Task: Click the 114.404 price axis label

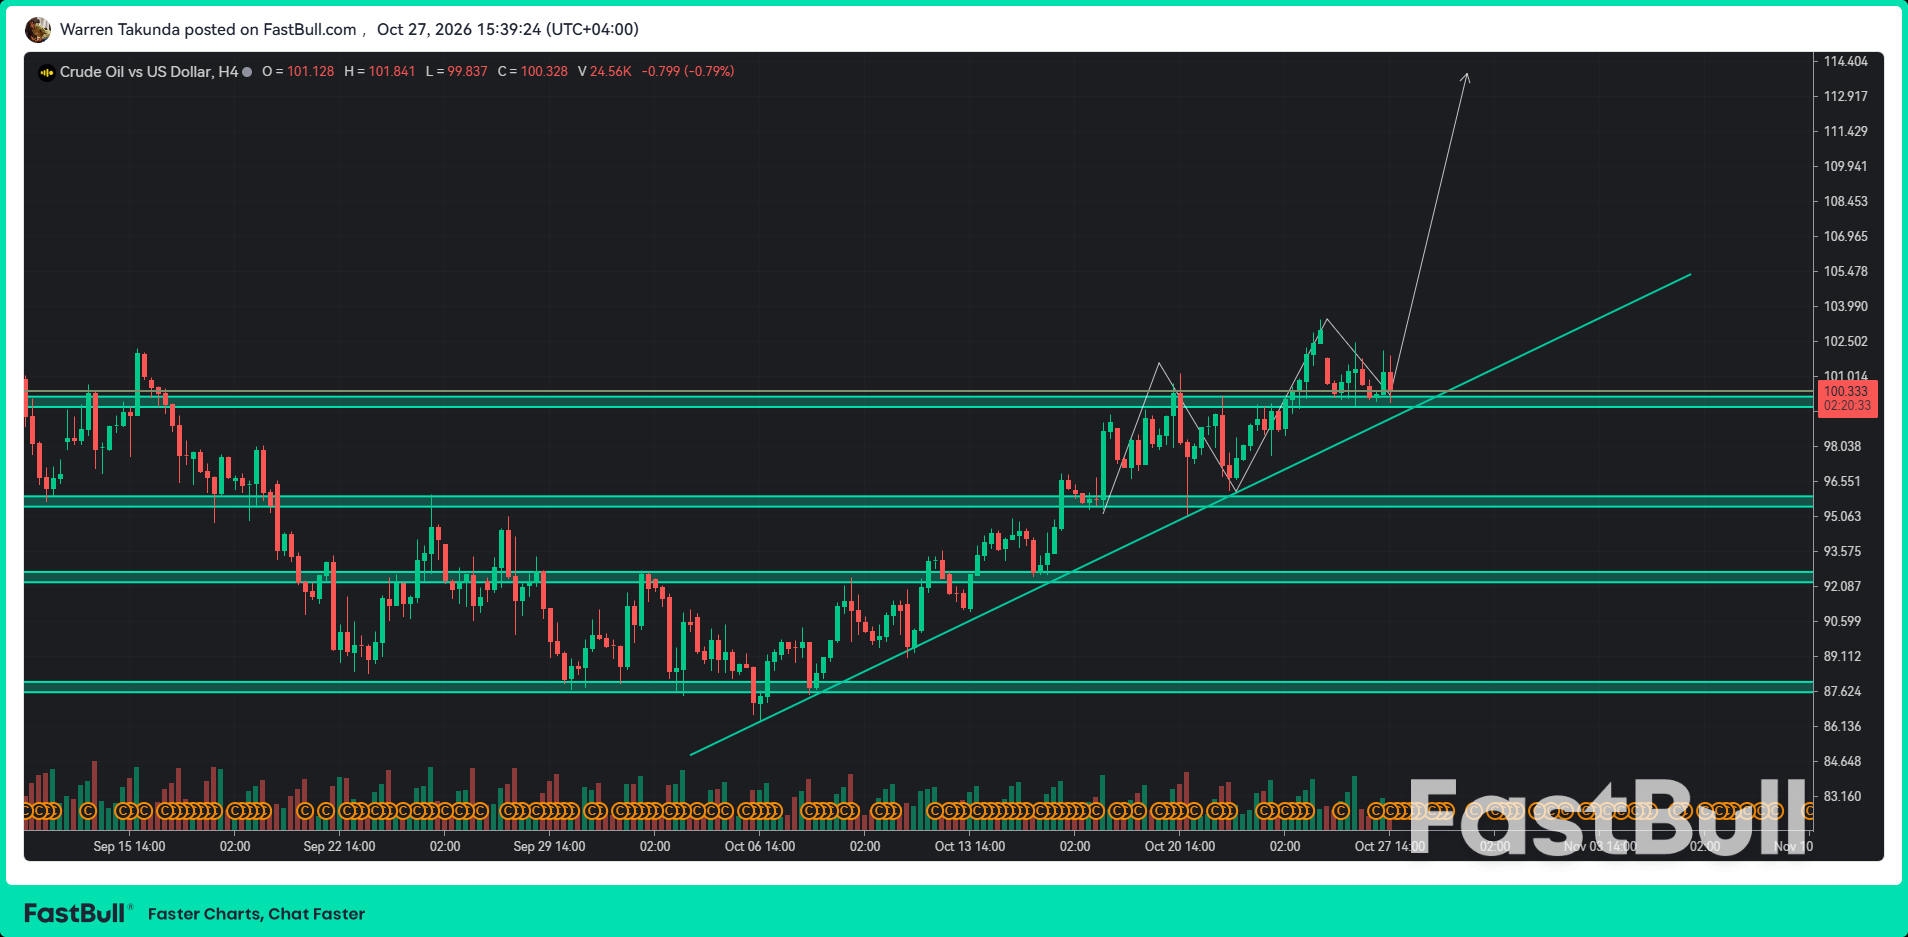Action: coord(1846,62)
